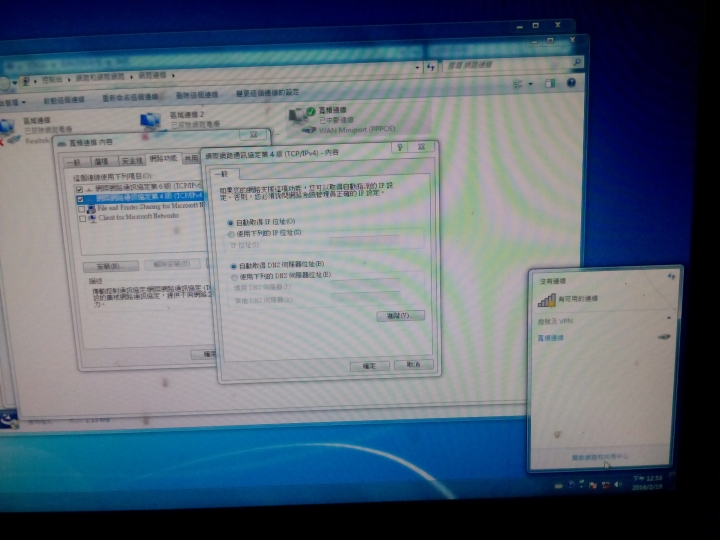Screen dimensions: 720x540
Task: Open the address bar history dropdown arrow
Action: click(x=417, y=68)
